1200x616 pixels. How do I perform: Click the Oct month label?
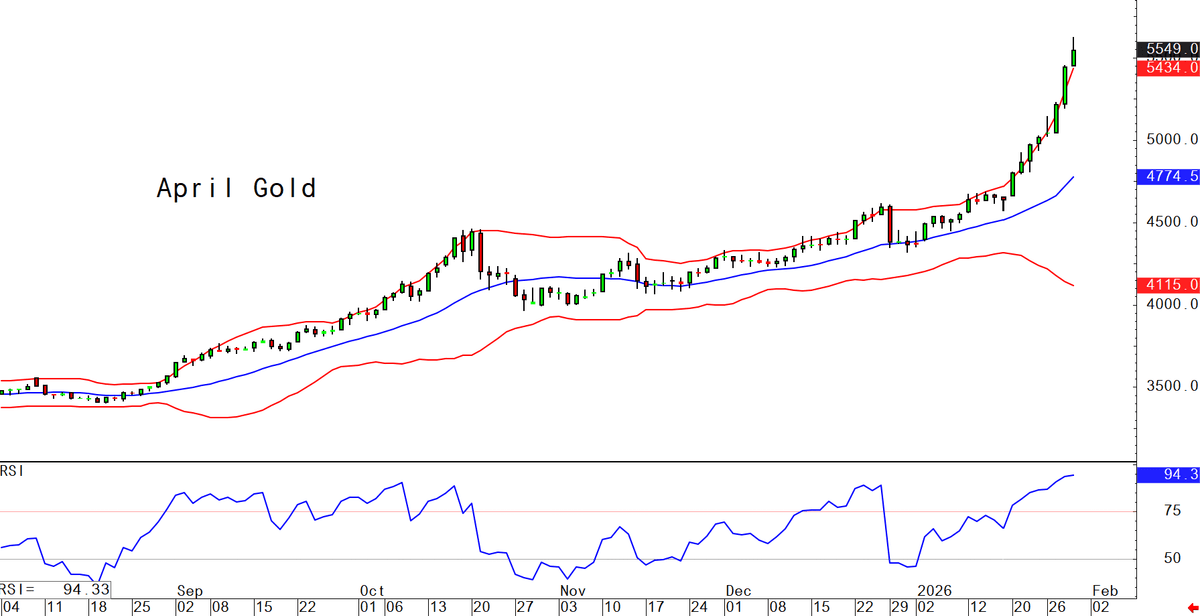(x=373, y=590)
